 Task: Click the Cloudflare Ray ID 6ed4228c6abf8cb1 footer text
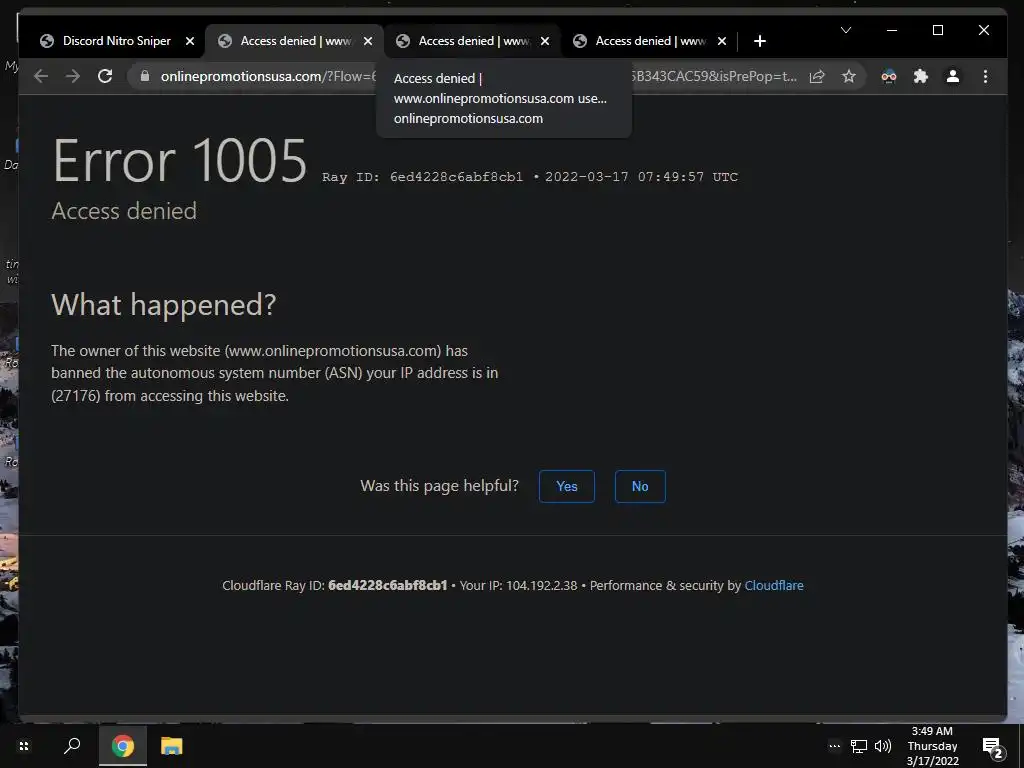pyautogui.click(x=335, y=586)
